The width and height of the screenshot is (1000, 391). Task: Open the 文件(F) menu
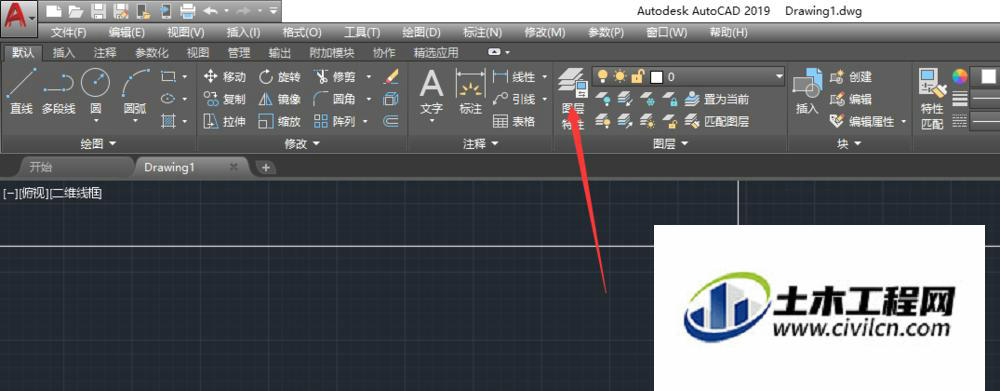[68, 32]
